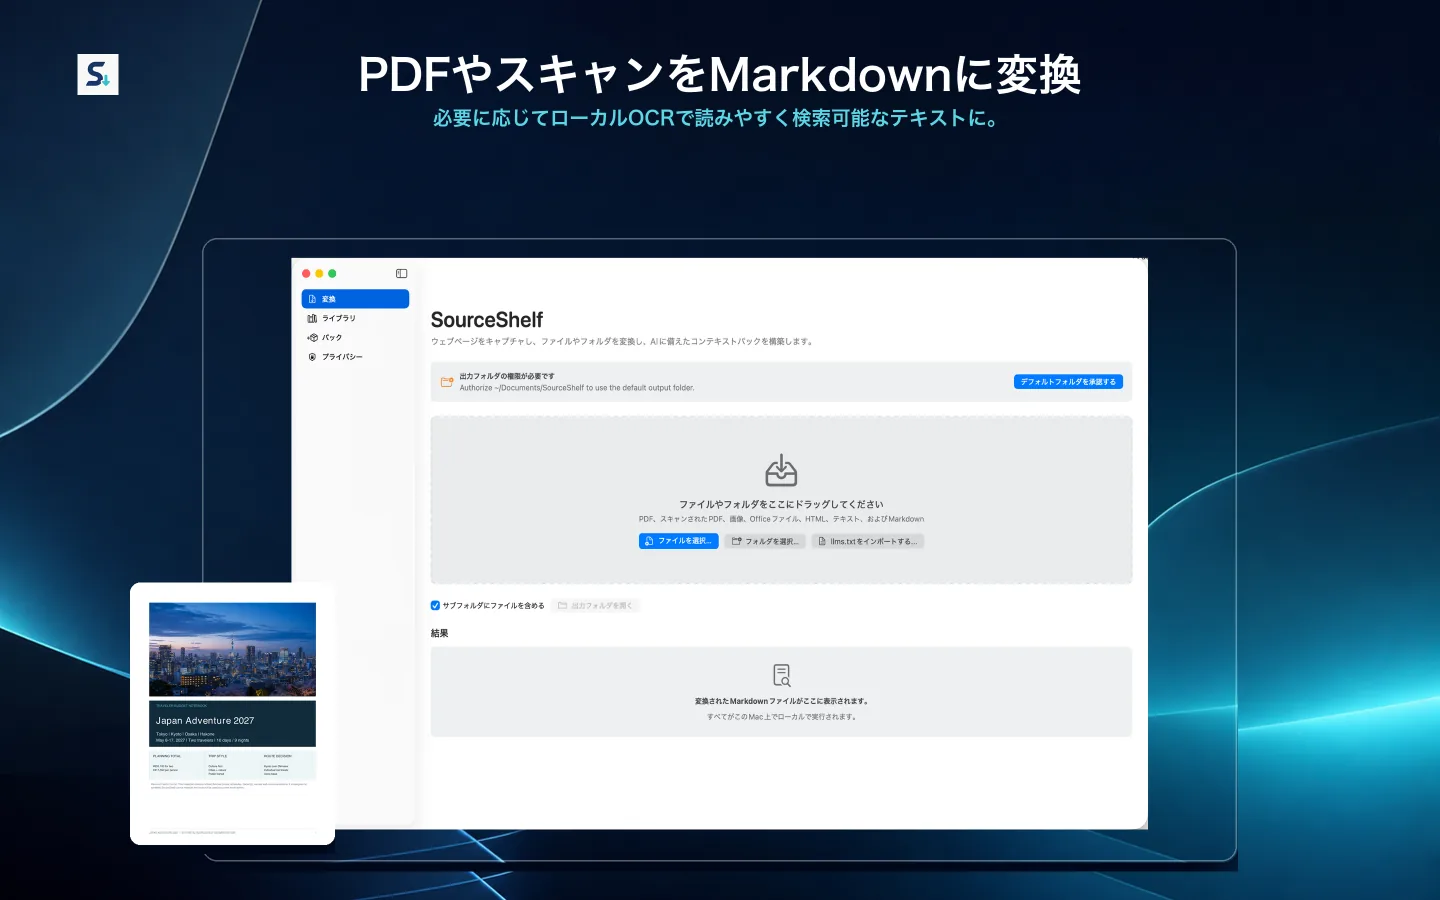
Task: Select the 変換 sidebar item
Action: (355, 299)
